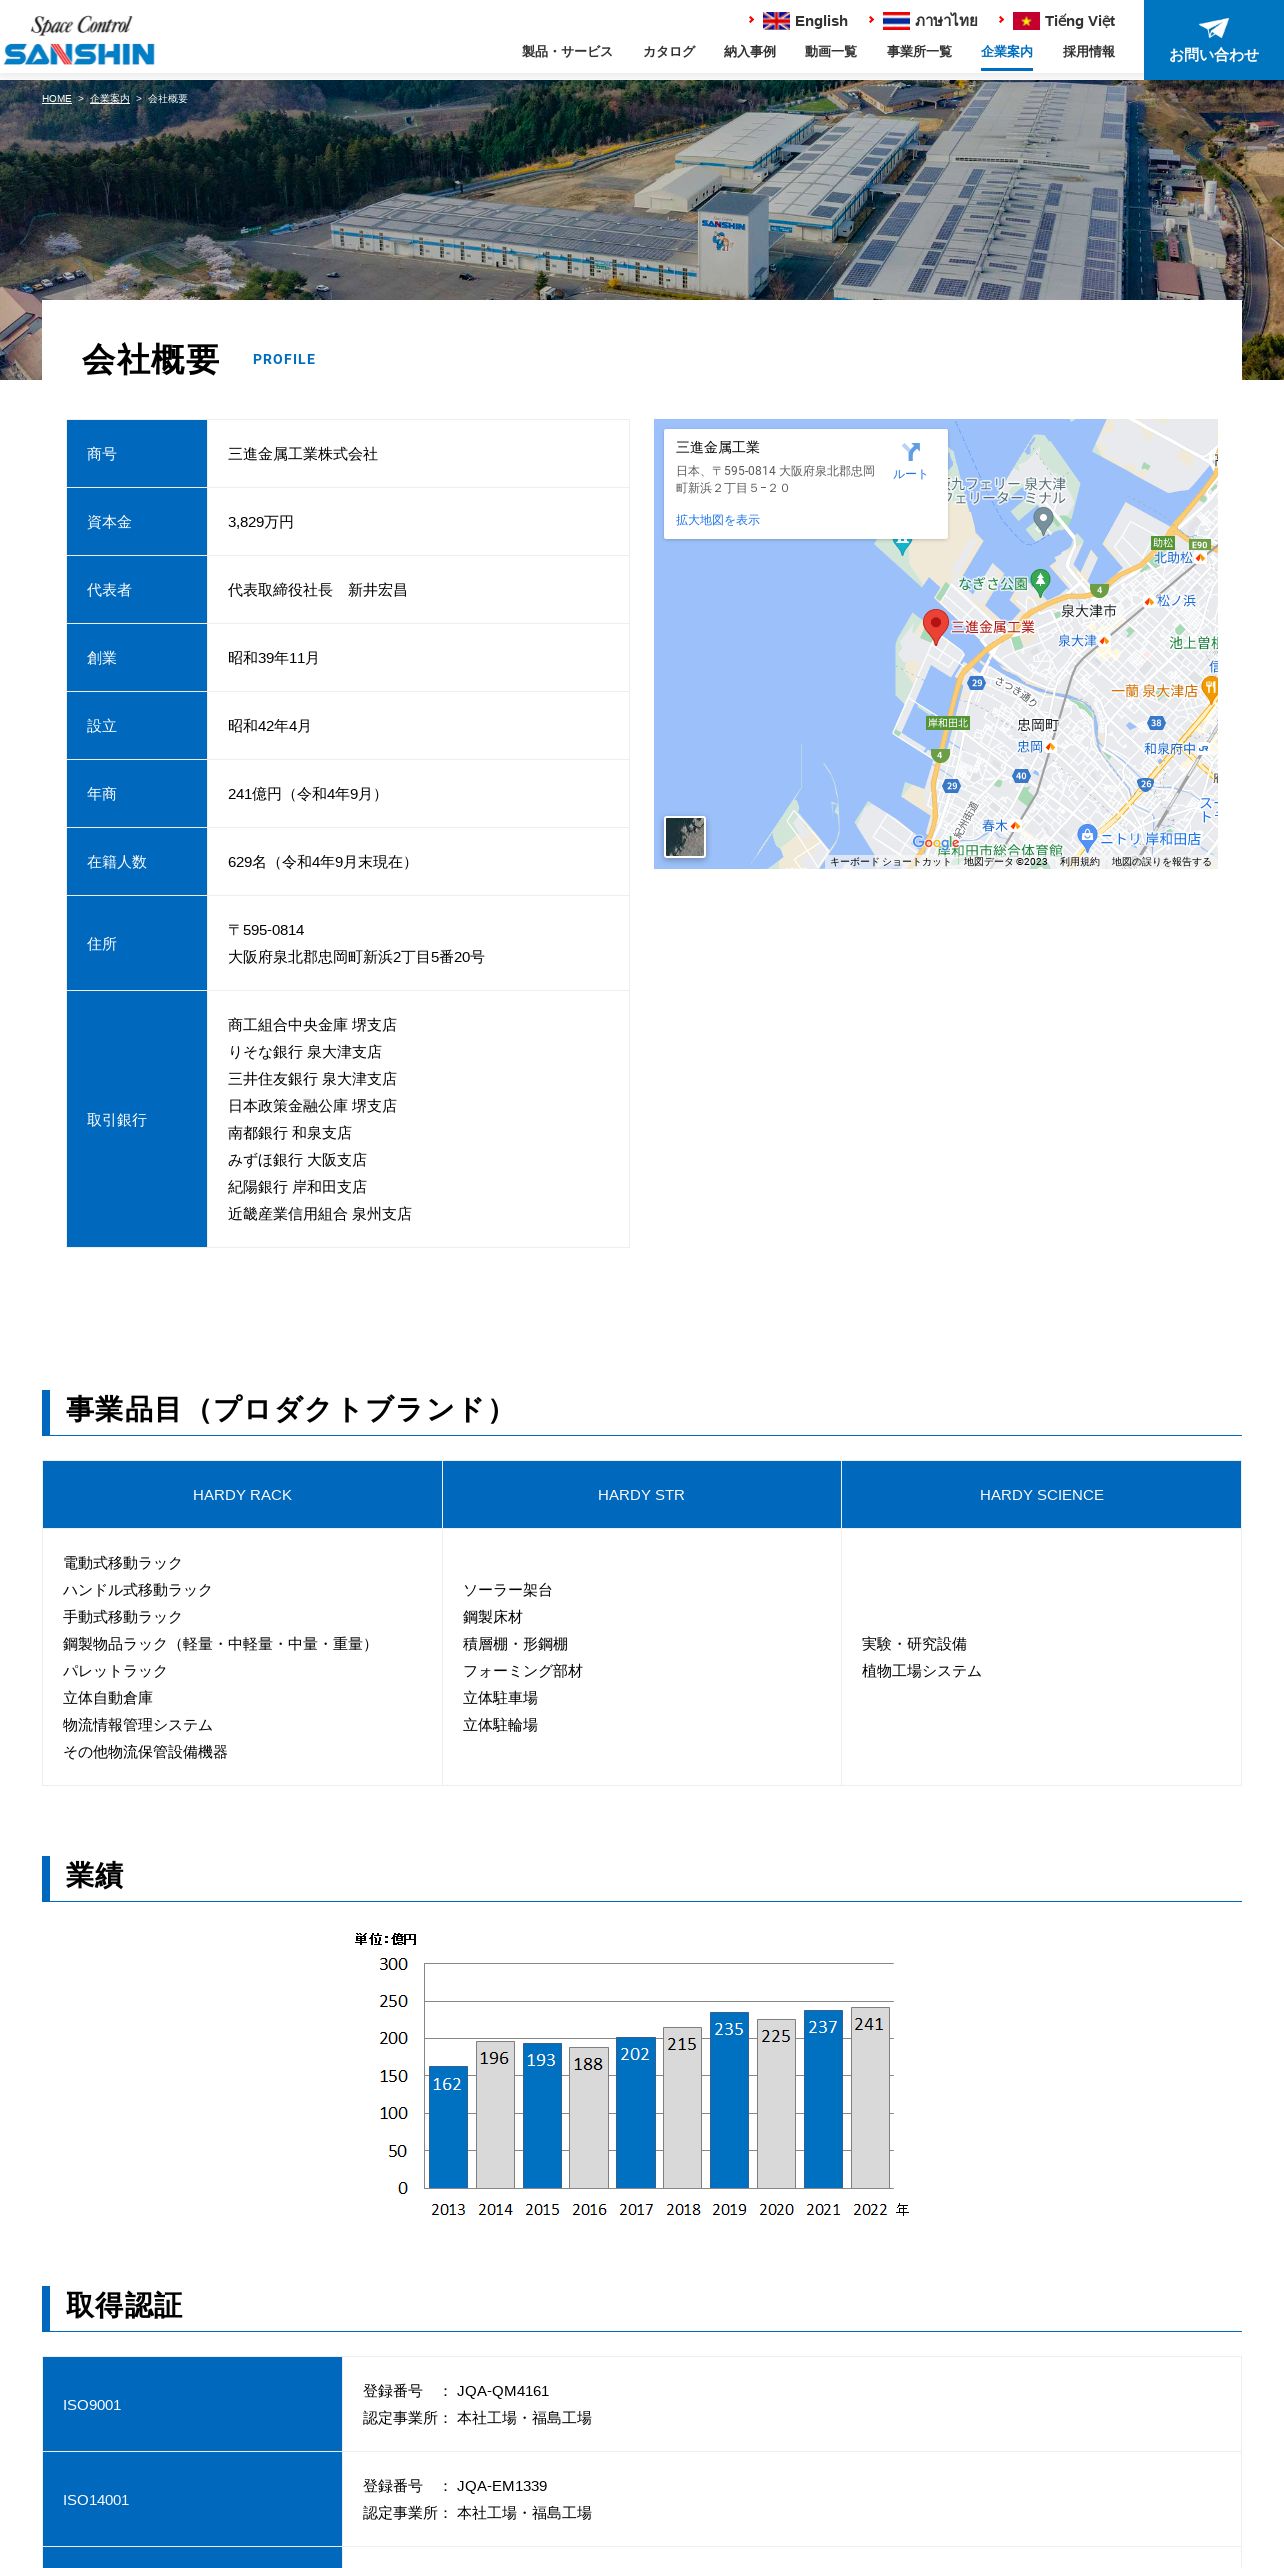Switch language to Tiếng Việt
The height and width of the screenshot is (2568, 1284).
click(x=1080, y=21)
